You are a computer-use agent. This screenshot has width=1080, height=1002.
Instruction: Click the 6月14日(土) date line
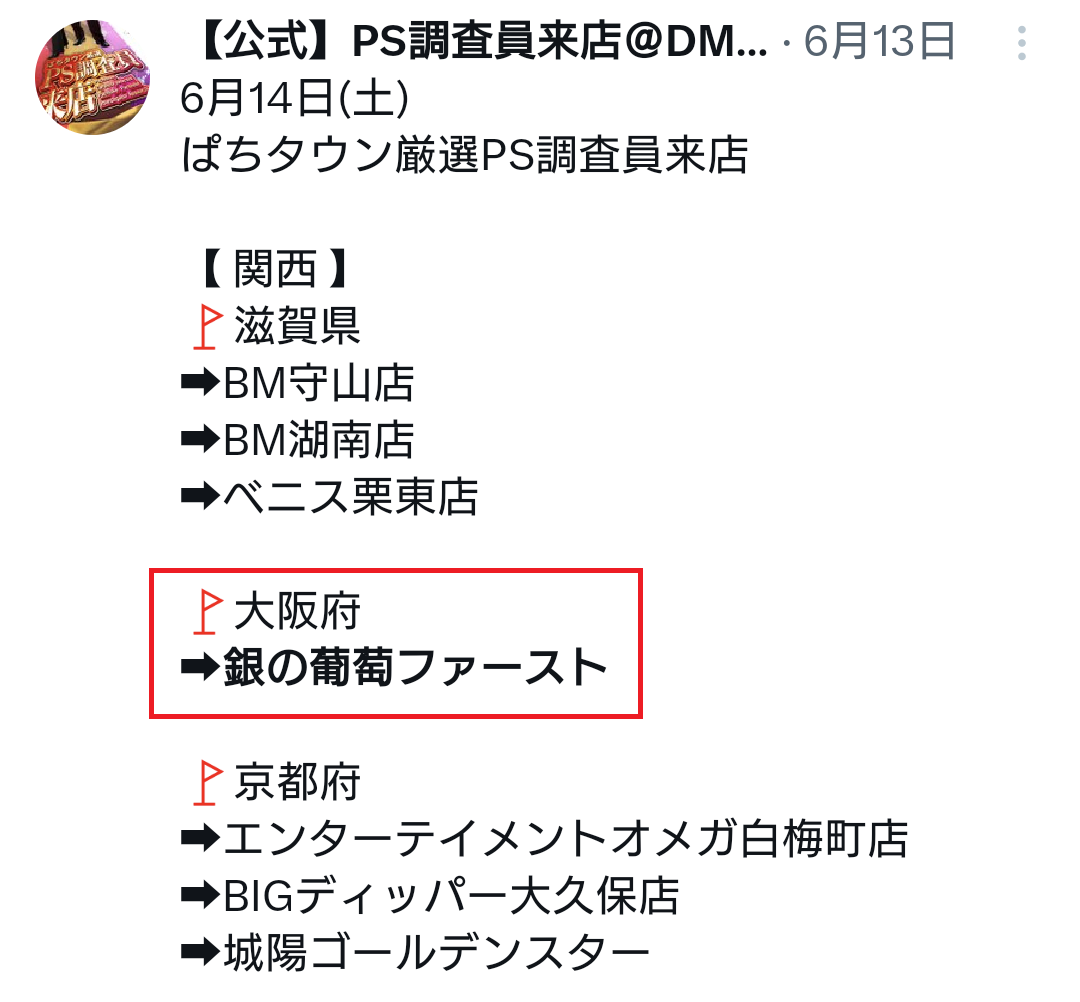coord(295,98)
